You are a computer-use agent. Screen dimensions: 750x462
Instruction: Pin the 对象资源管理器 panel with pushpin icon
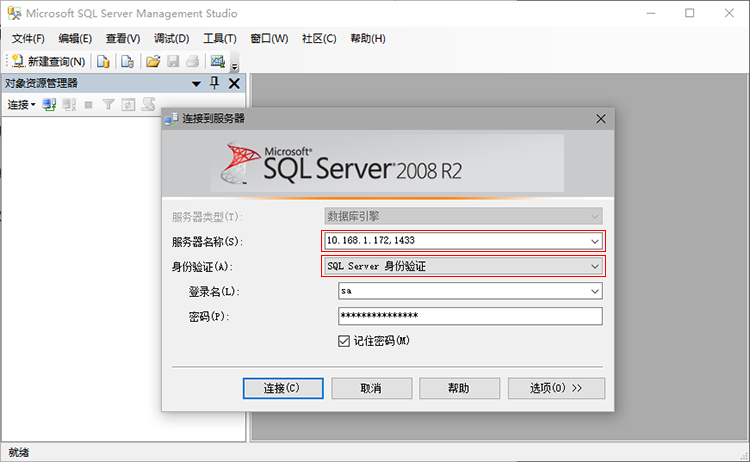click(214, 84)
